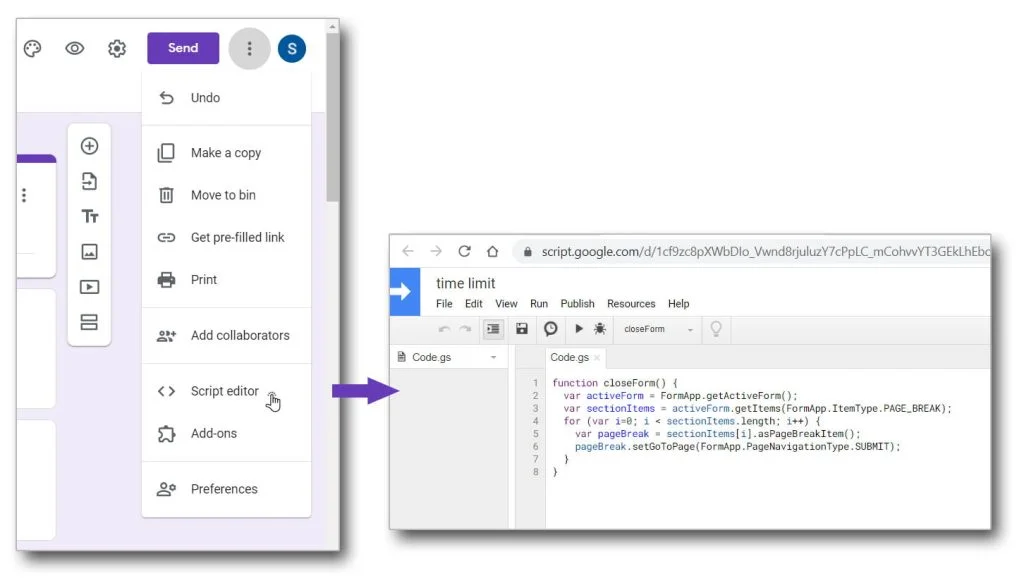Select Move to bin option
The image size is (1024, 583).
pos(226,195)
